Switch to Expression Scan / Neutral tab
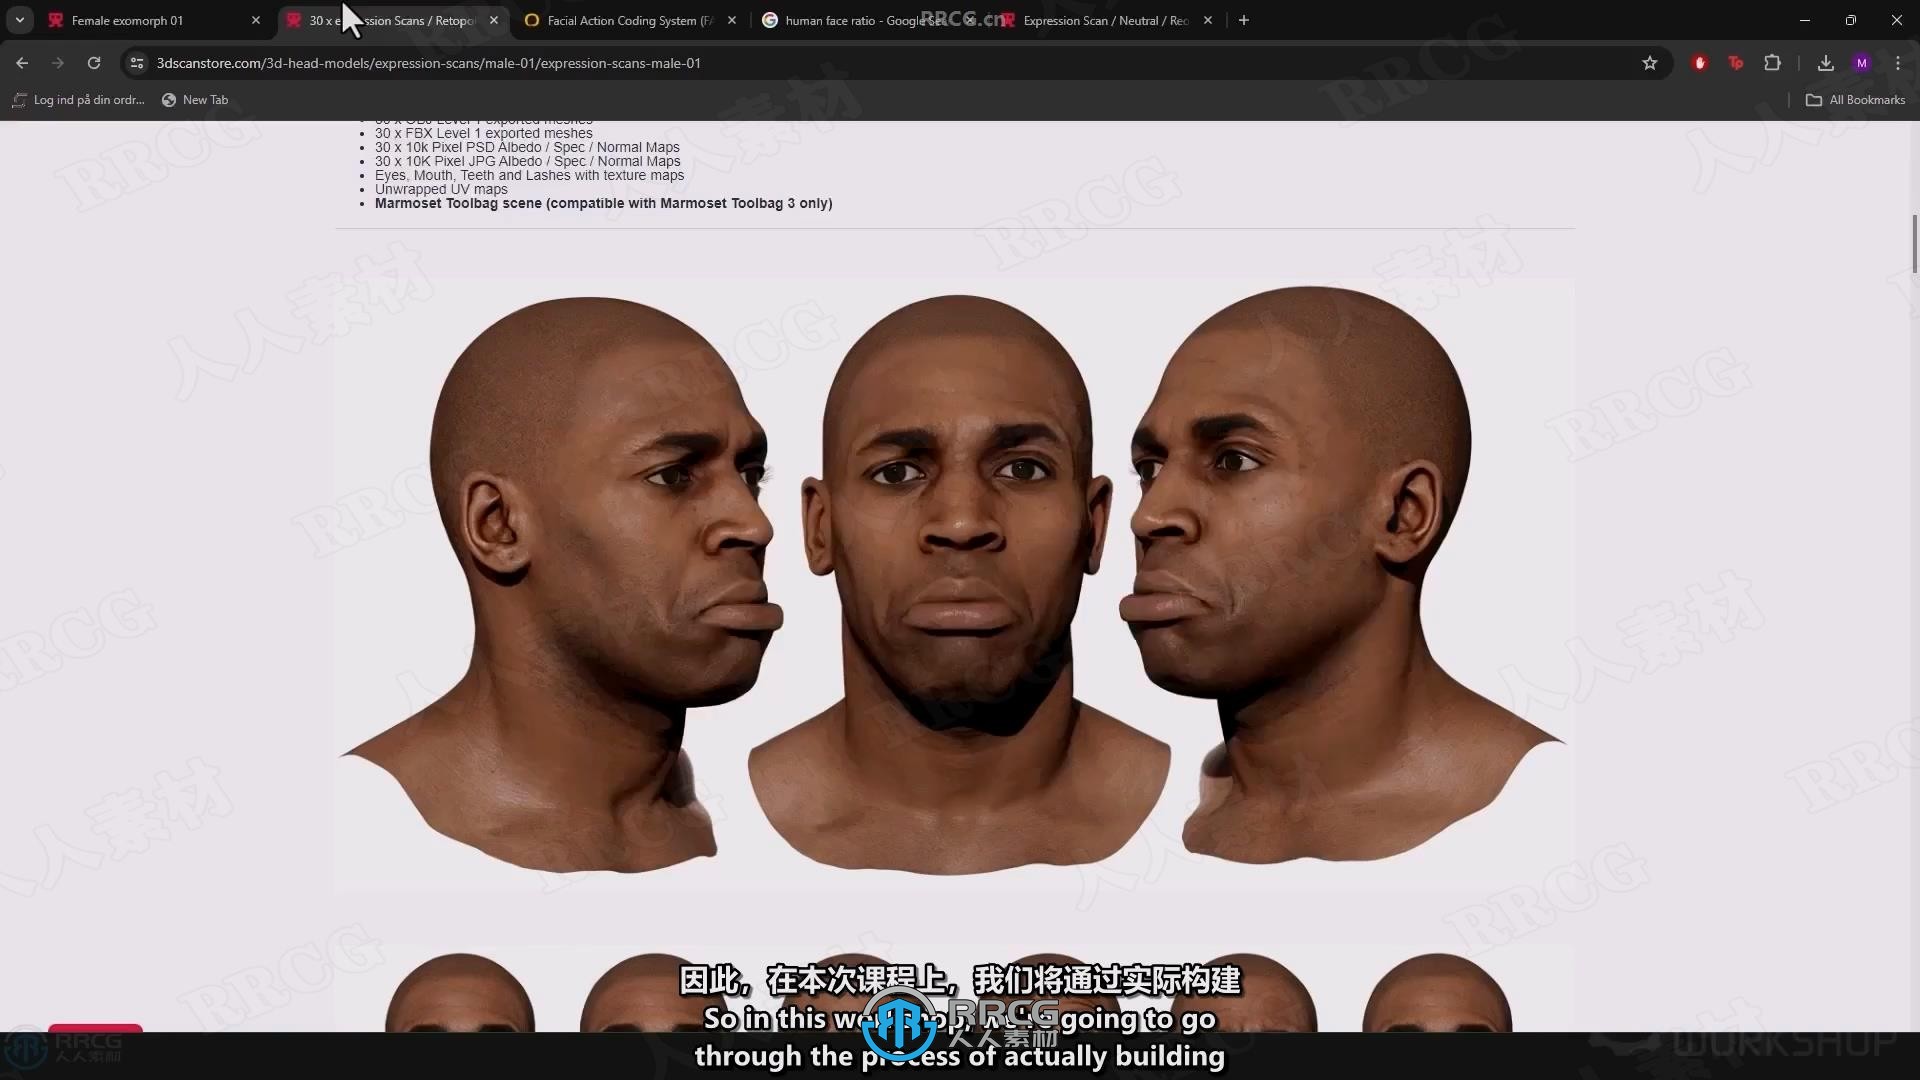The width and height of the screenshot is (1920, 1080). pyautogui.click(x=1105, y=20)
